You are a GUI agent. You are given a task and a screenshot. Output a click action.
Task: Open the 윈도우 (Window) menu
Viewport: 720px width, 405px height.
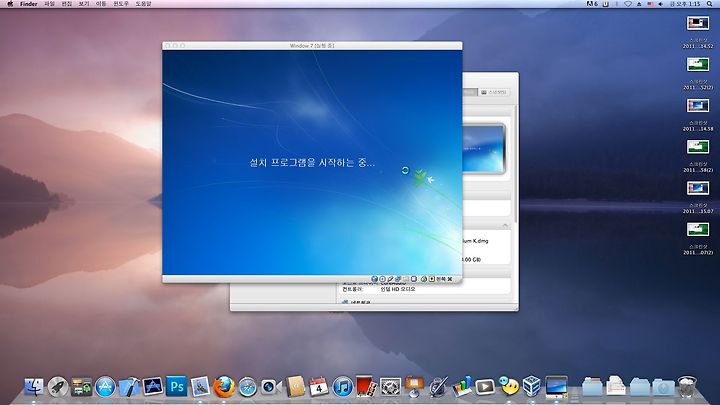pos(121,4)
